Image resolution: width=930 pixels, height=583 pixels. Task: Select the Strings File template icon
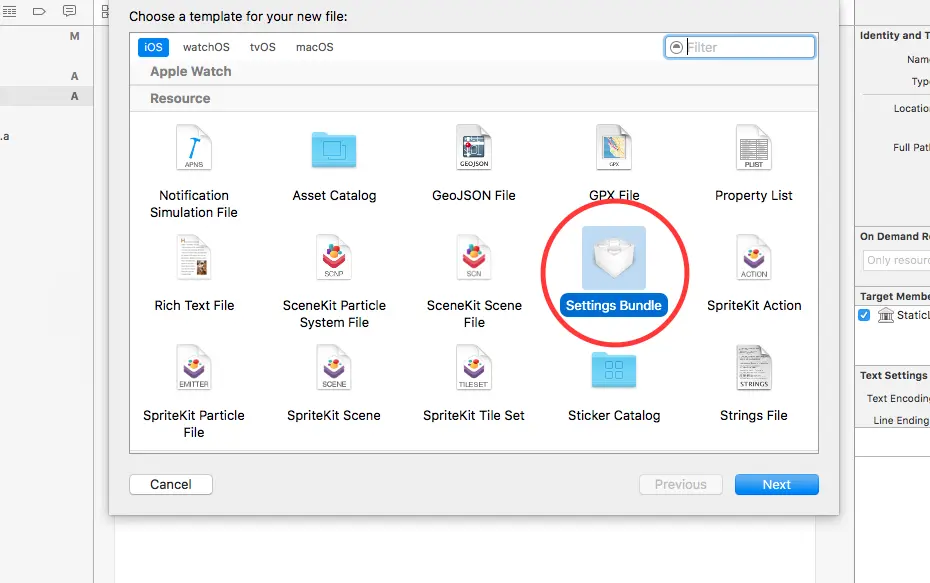[754, 367]
